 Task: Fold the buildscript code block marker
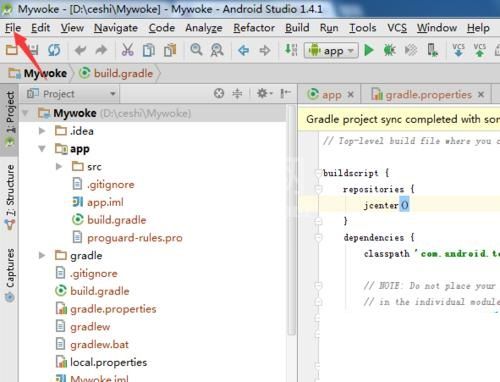[318, 173]
